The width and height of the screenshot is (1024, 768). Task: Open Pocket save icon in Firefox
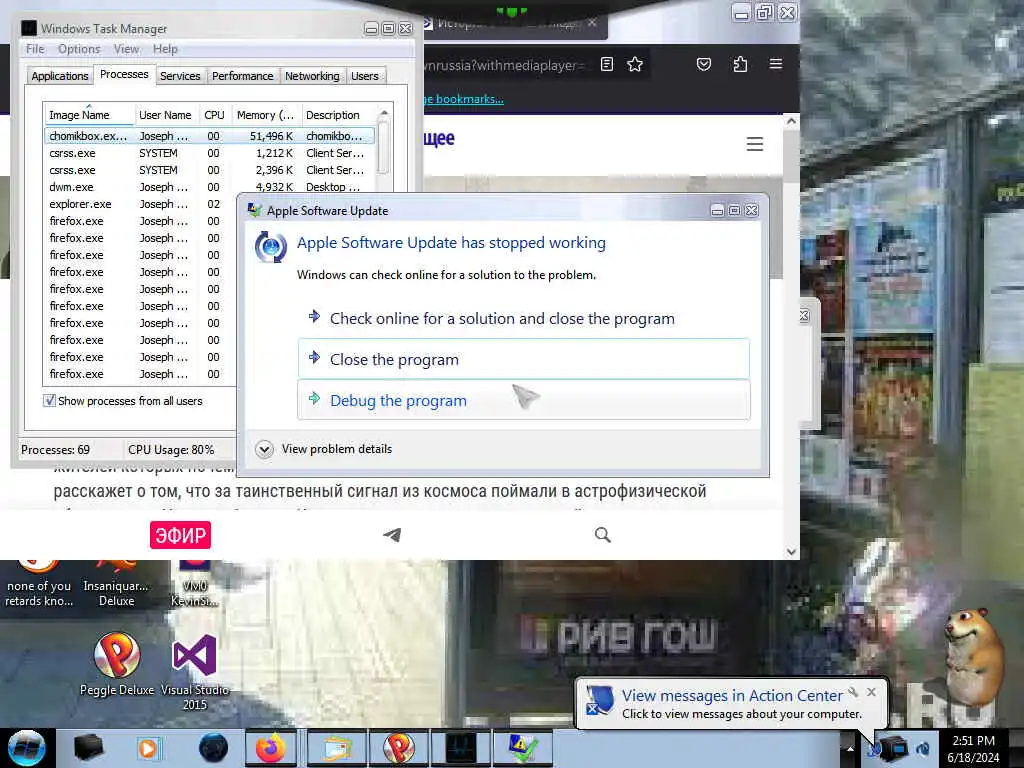[x=703, y=64]
